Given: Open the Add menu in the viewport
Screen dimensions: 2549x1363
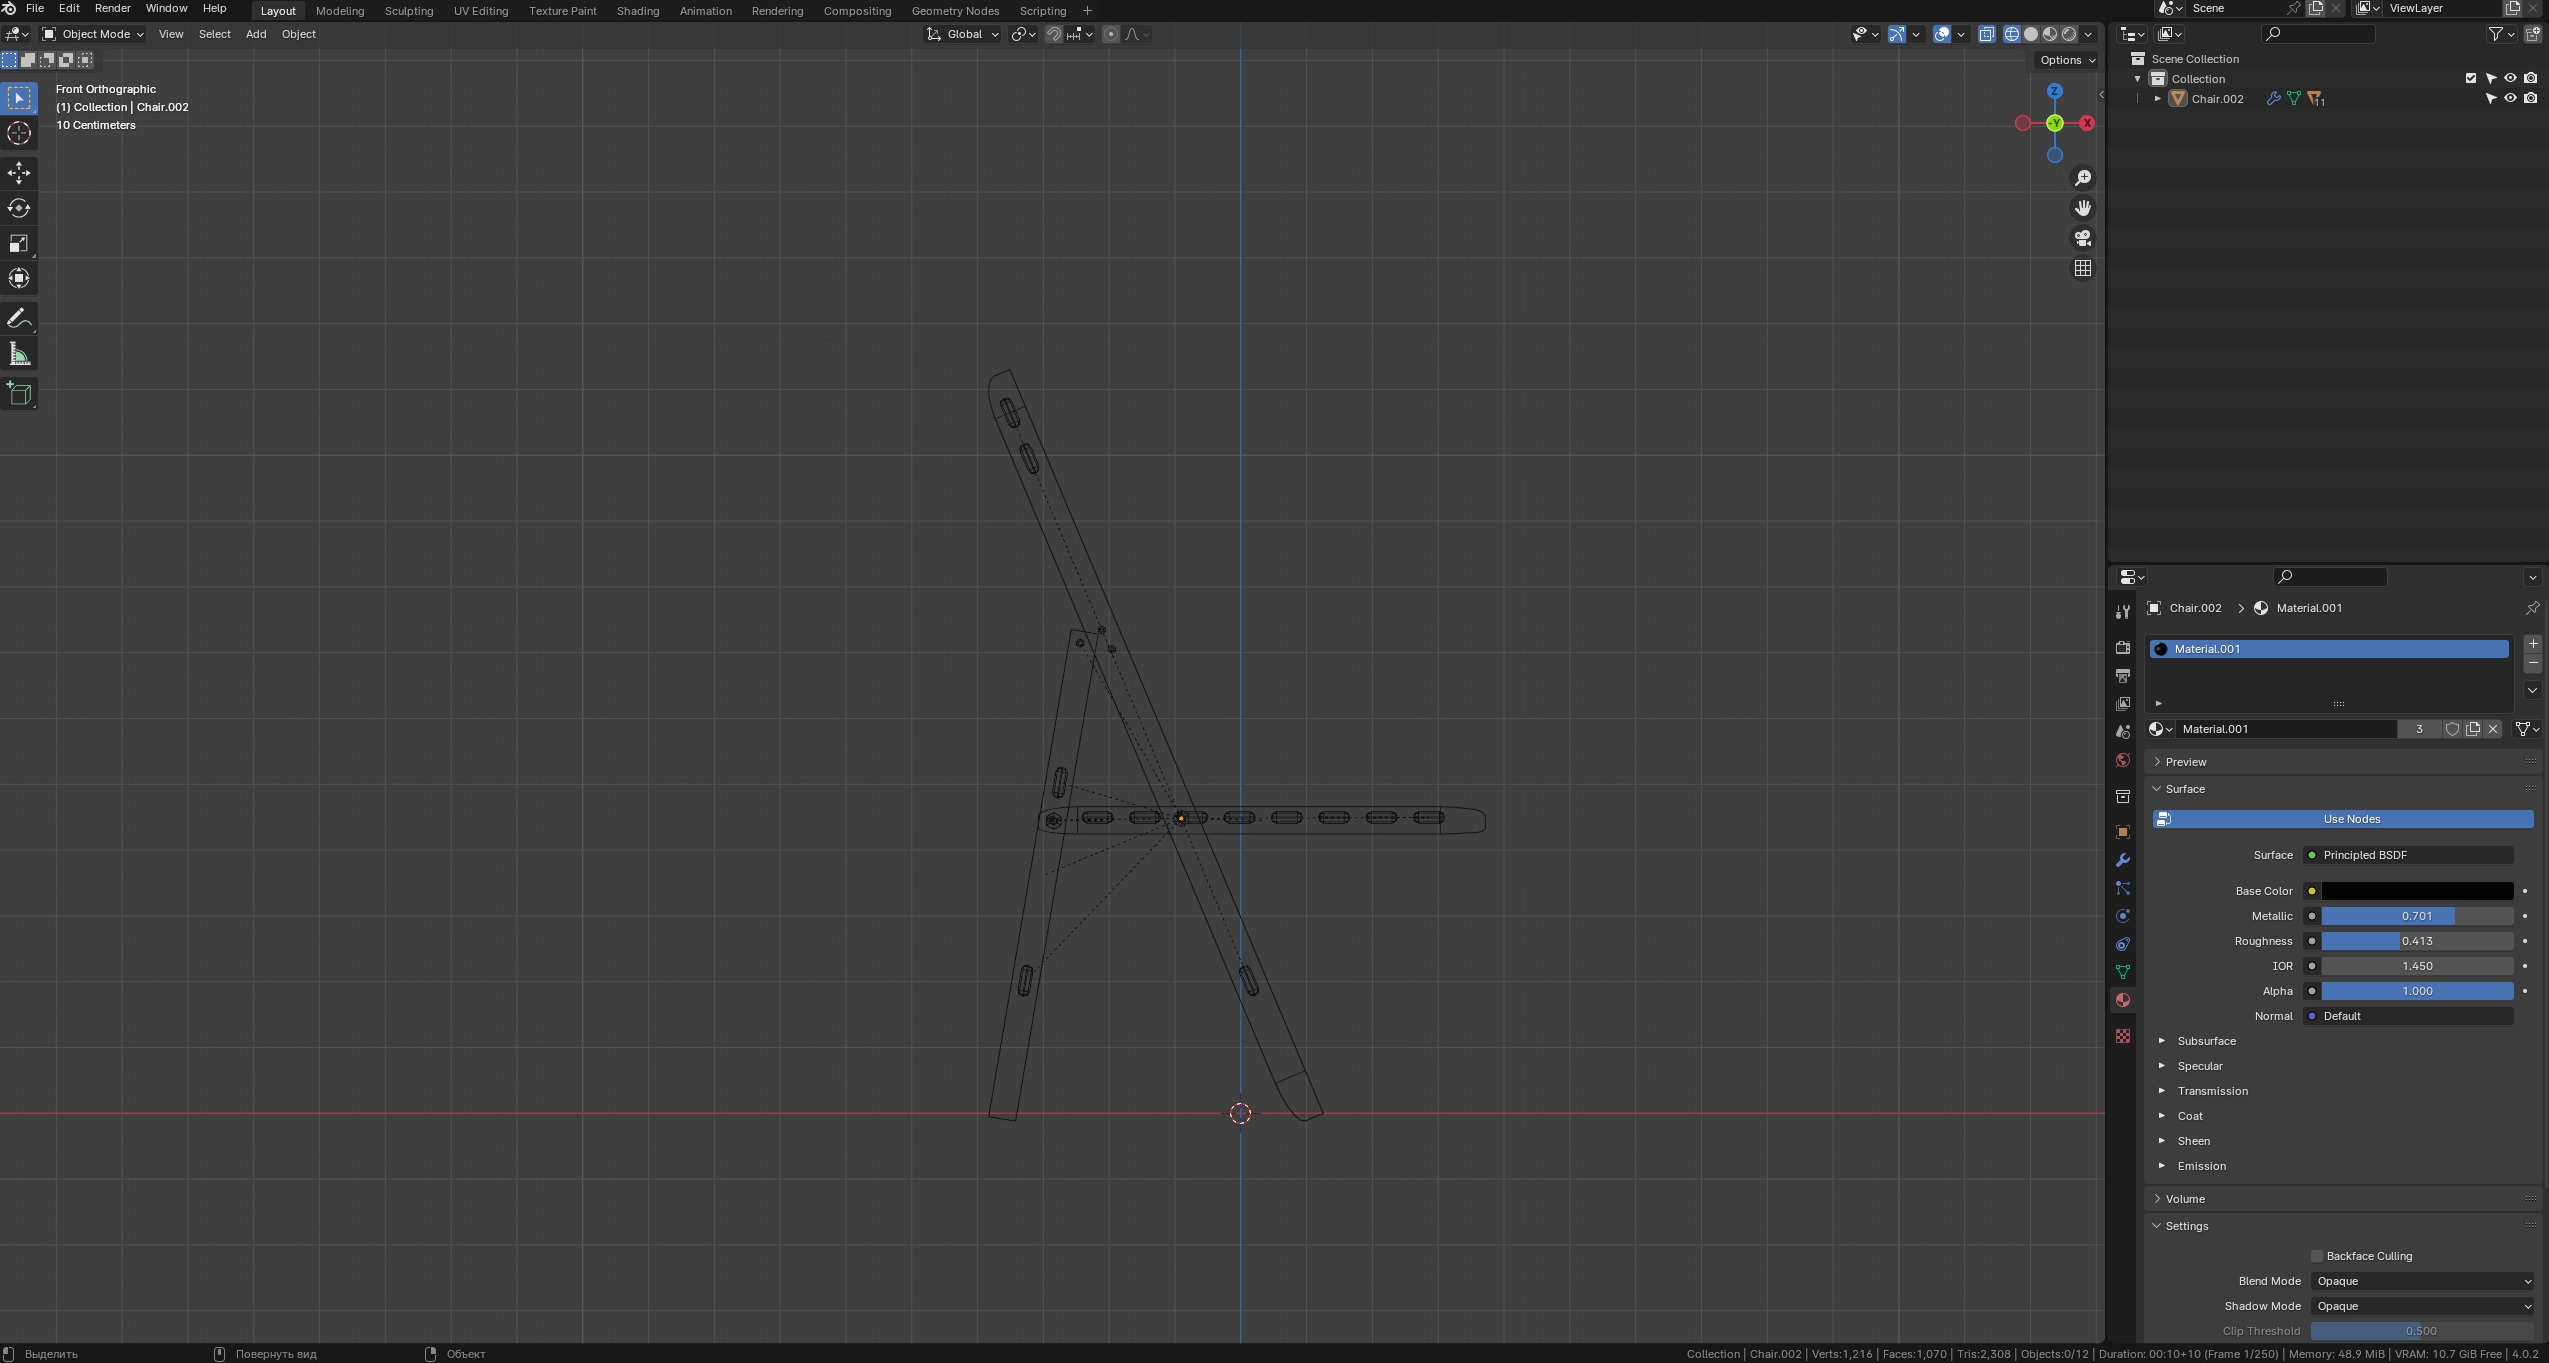Looking at the screenshot, I should 256,34.
